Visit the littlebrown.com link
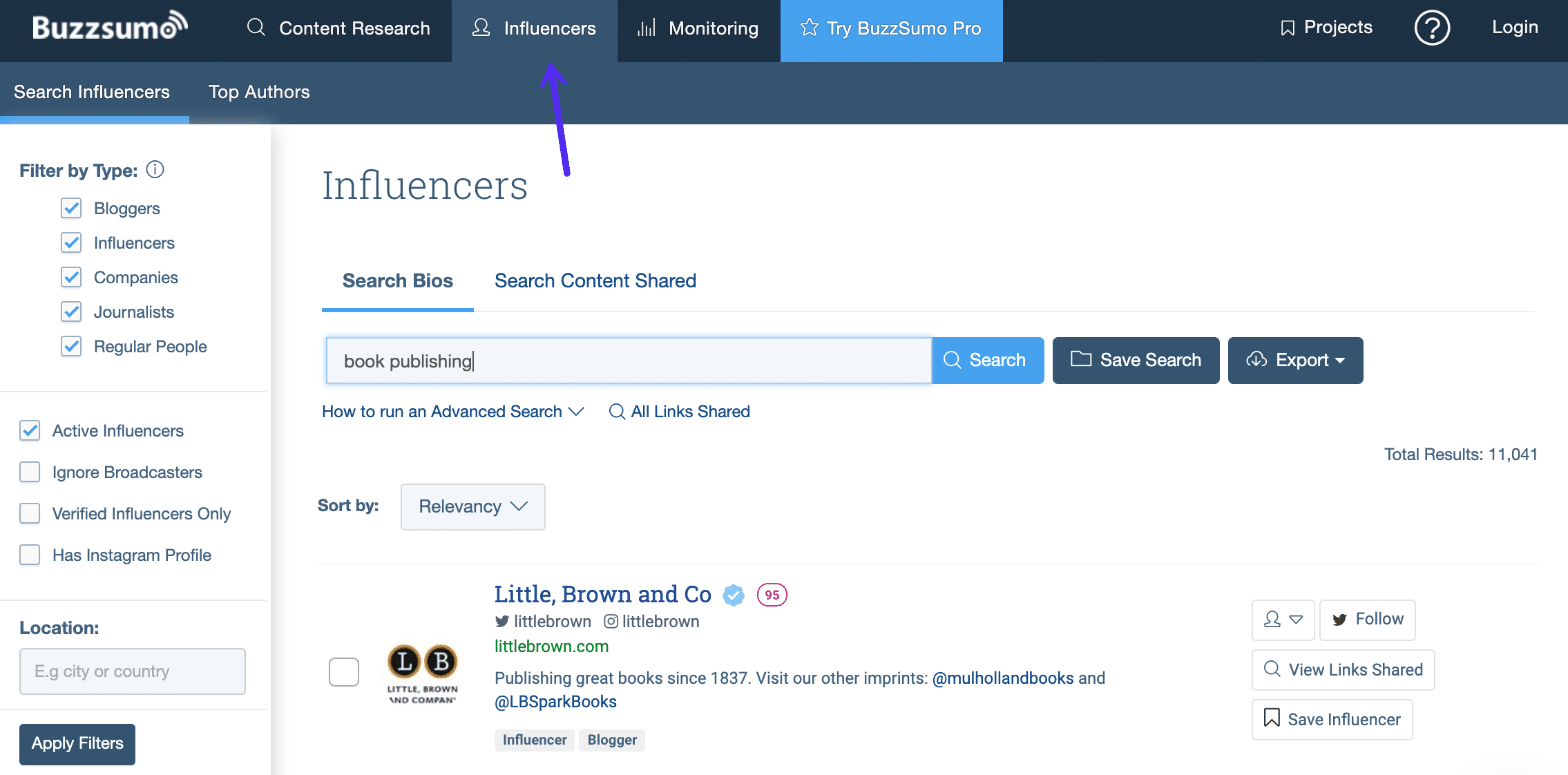 click(551, 647)
